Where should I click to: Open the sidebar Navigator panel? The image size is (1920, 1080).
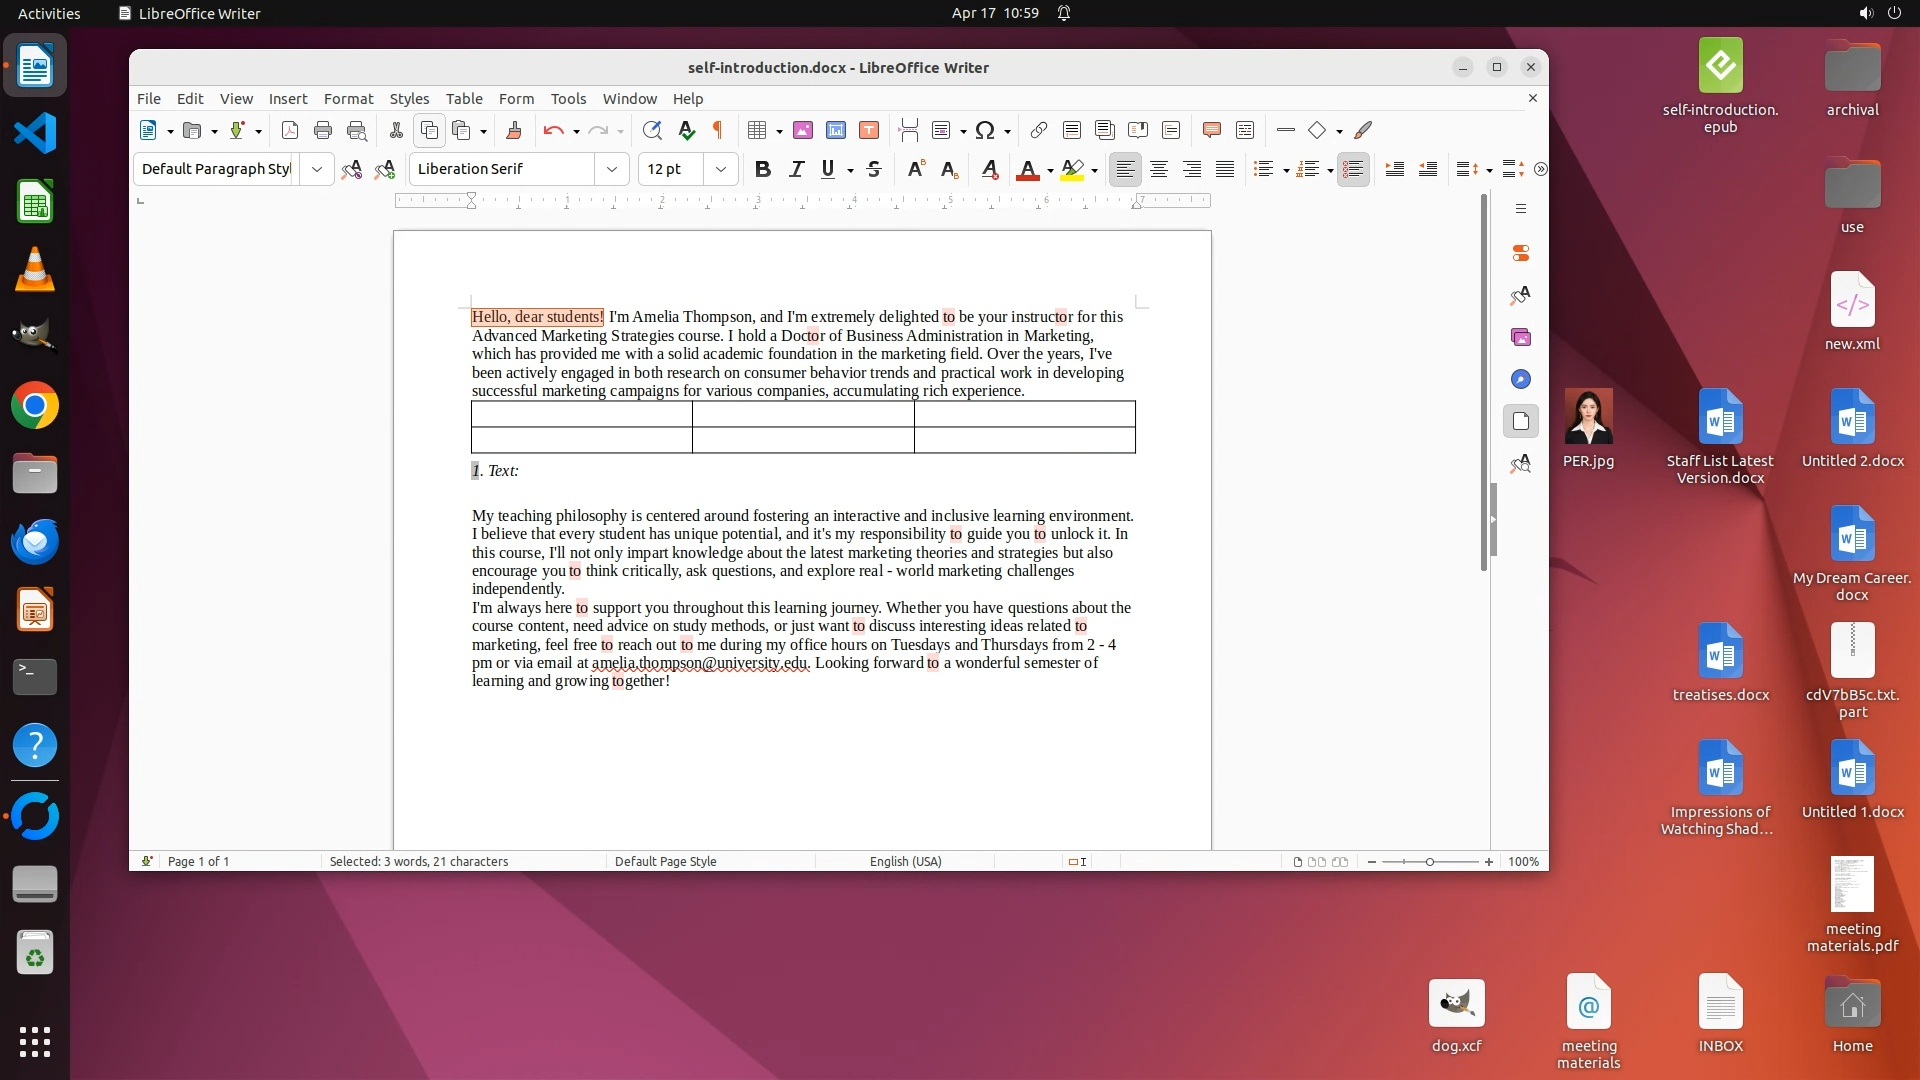1521,379
